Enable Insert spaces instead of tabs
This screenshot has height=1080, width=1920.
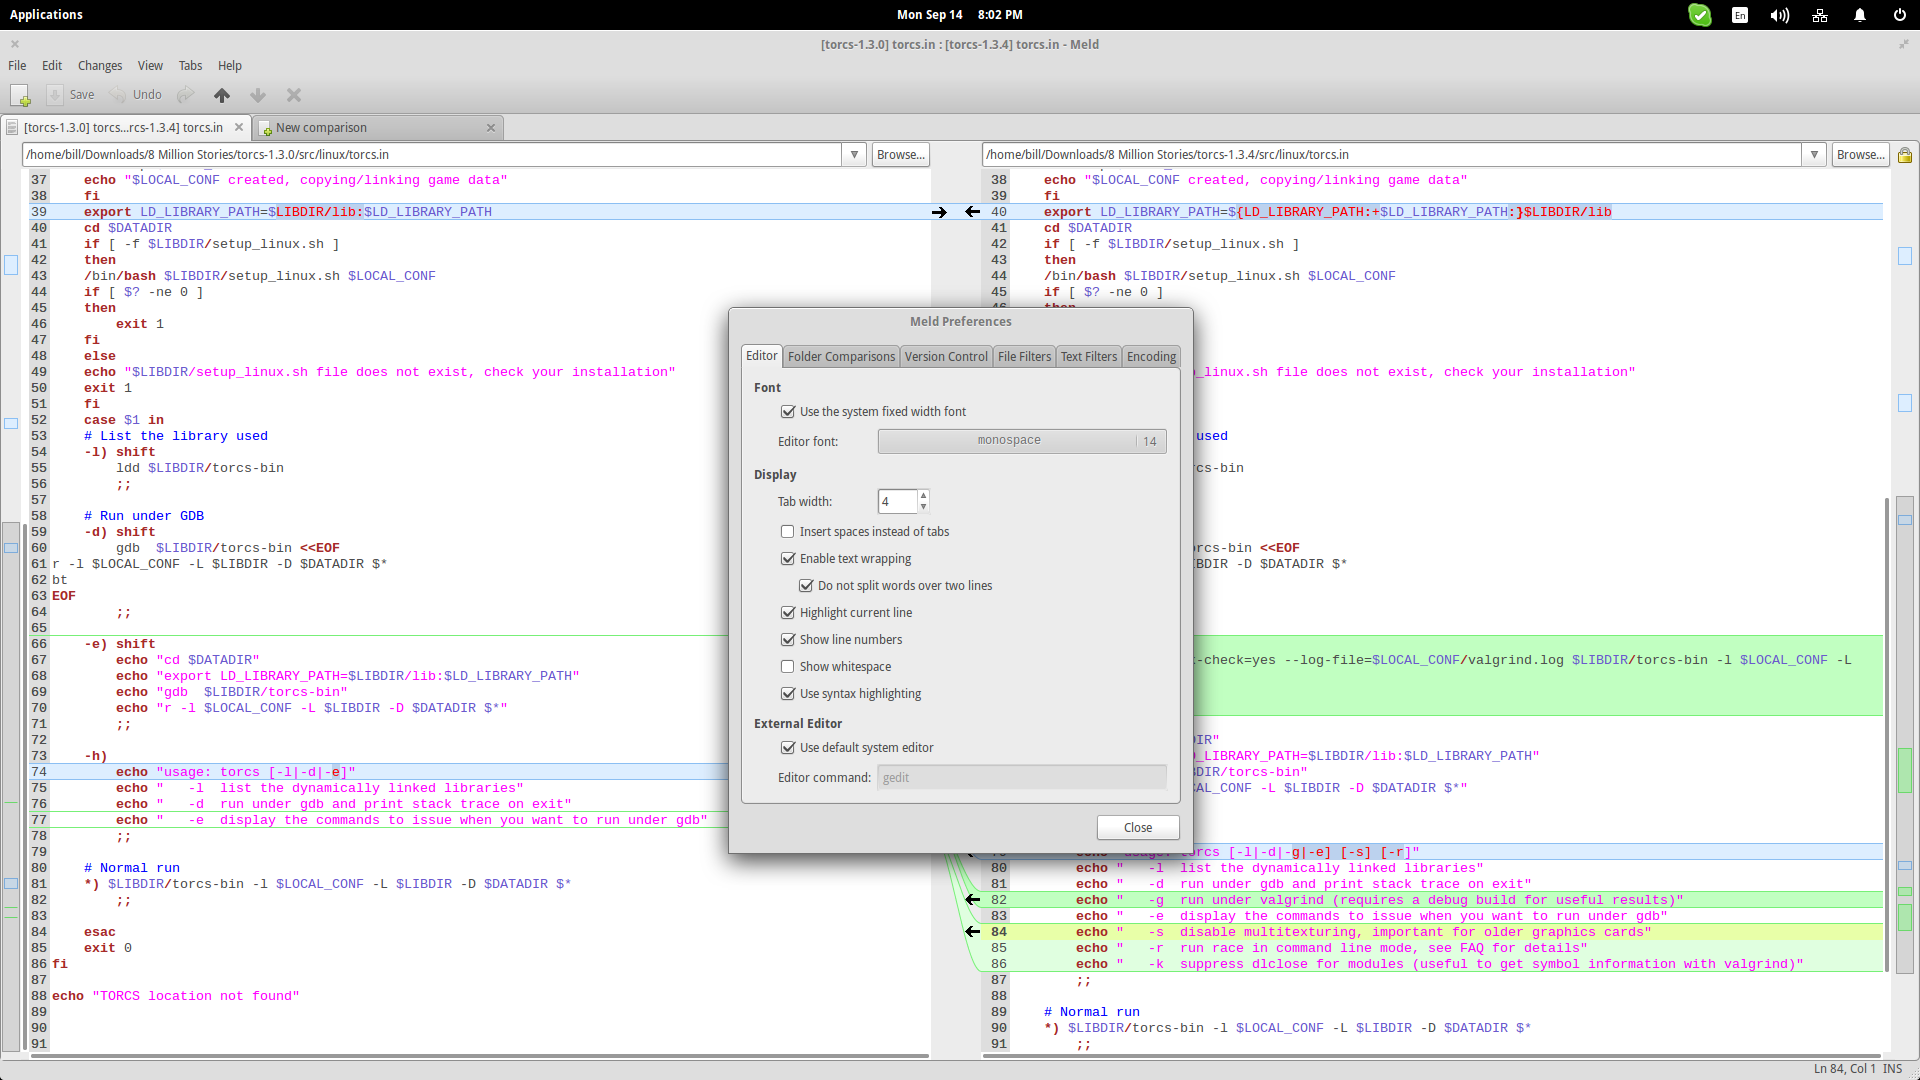(788, 532)
